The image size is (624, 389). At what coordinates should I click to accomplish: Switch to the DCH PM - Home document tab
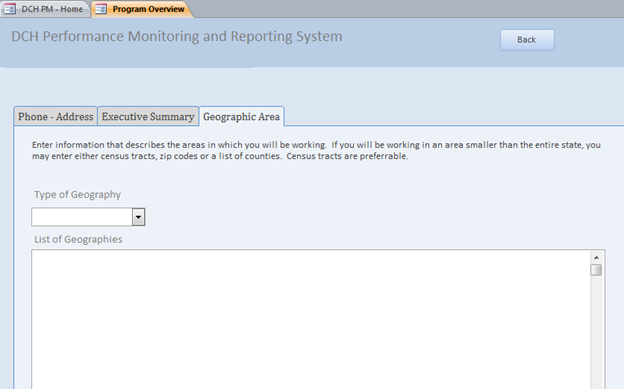45,9
